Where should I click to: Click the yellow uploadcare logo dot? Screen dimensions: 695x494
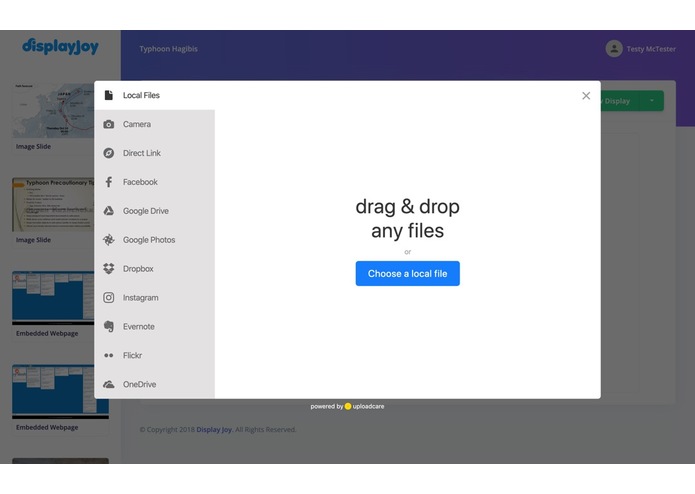pyautogui.click(x=348, y=406)
